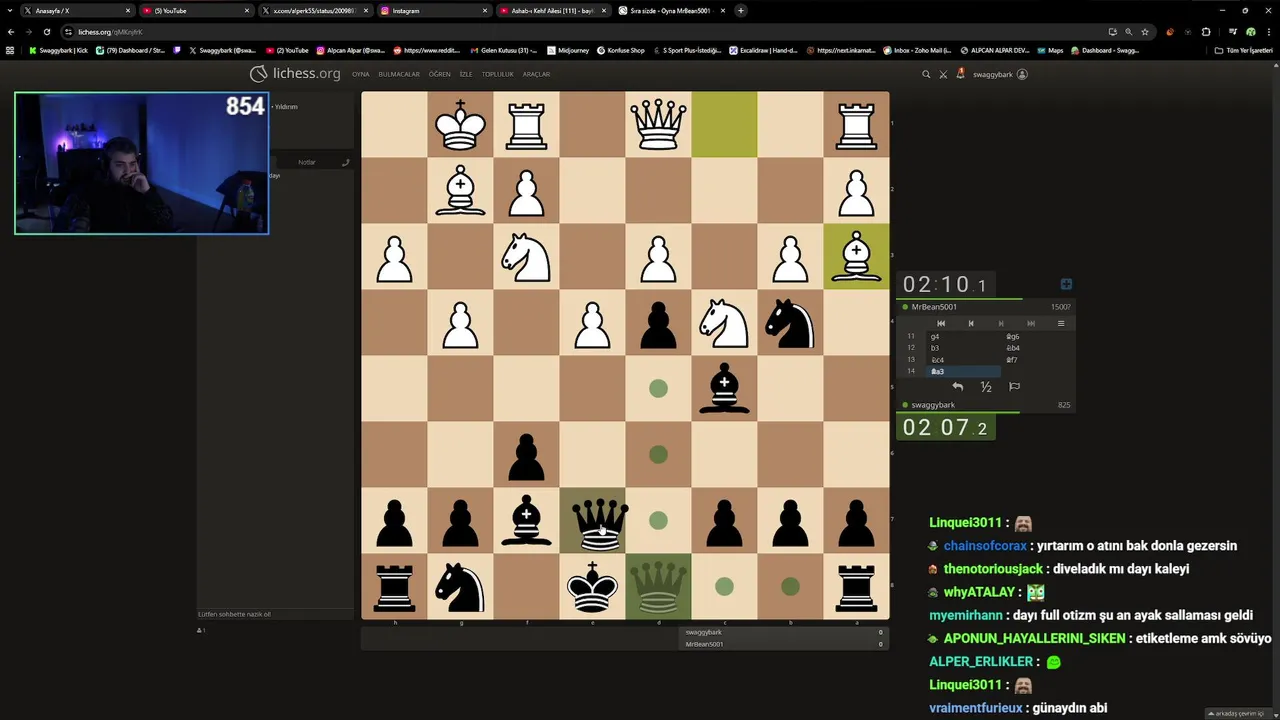Open the TOPLULUK menu
Screen dimensions: 1280x720
click(x=497, y=74)
